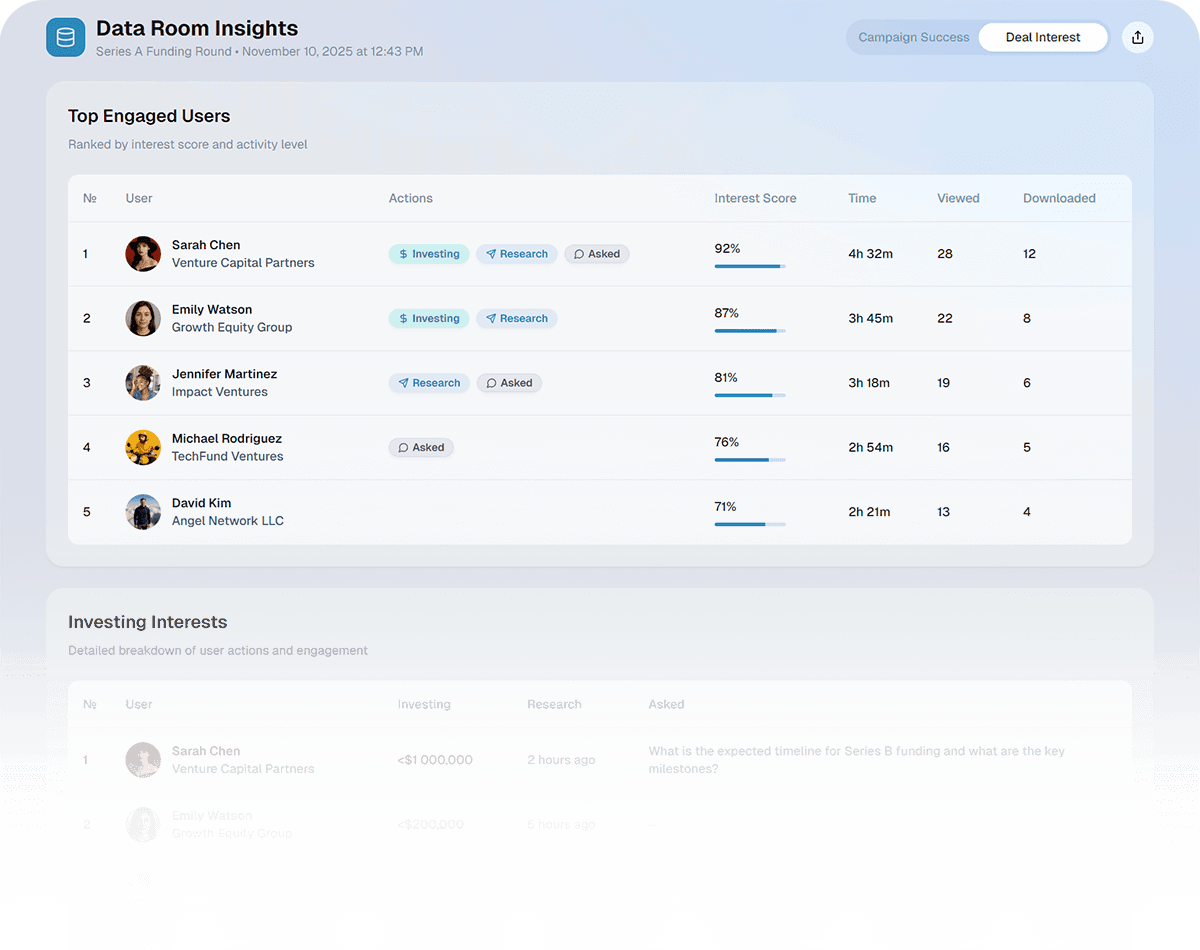Click the 92% interest score progress bar
Screen dimensions: 1200x950
[750, 266]
